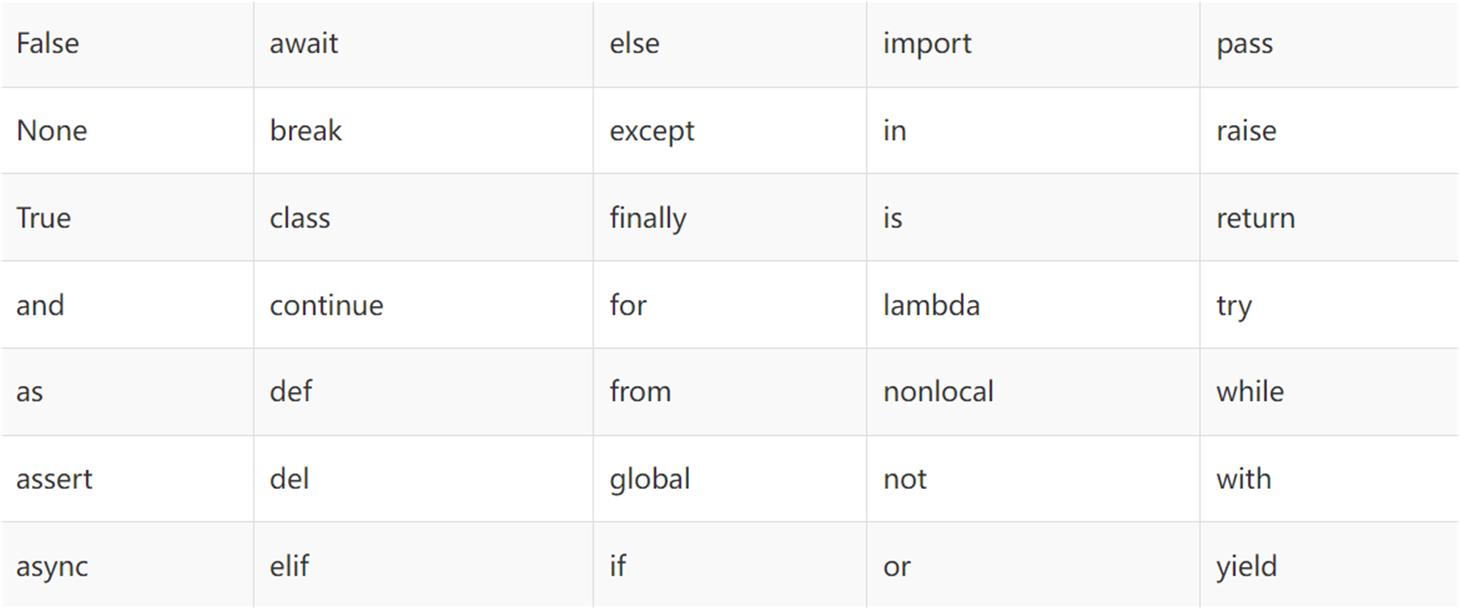Click the 'break' keyword
Image resolution: width=1460 pixels, height=609 pixels.
pyautogui.click(x=305, y=131)
